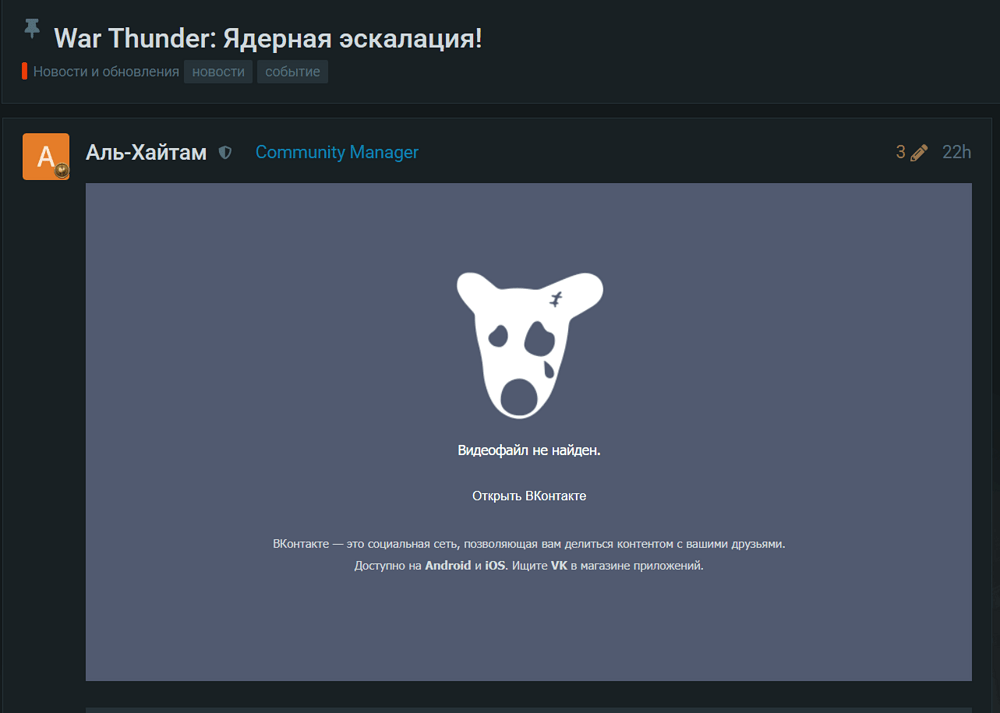Image resolution: width=1000 pixels, height=713 pixels.
Task: Follow the Открыть ВКонтакте link
Action: [x=529, y=496]
